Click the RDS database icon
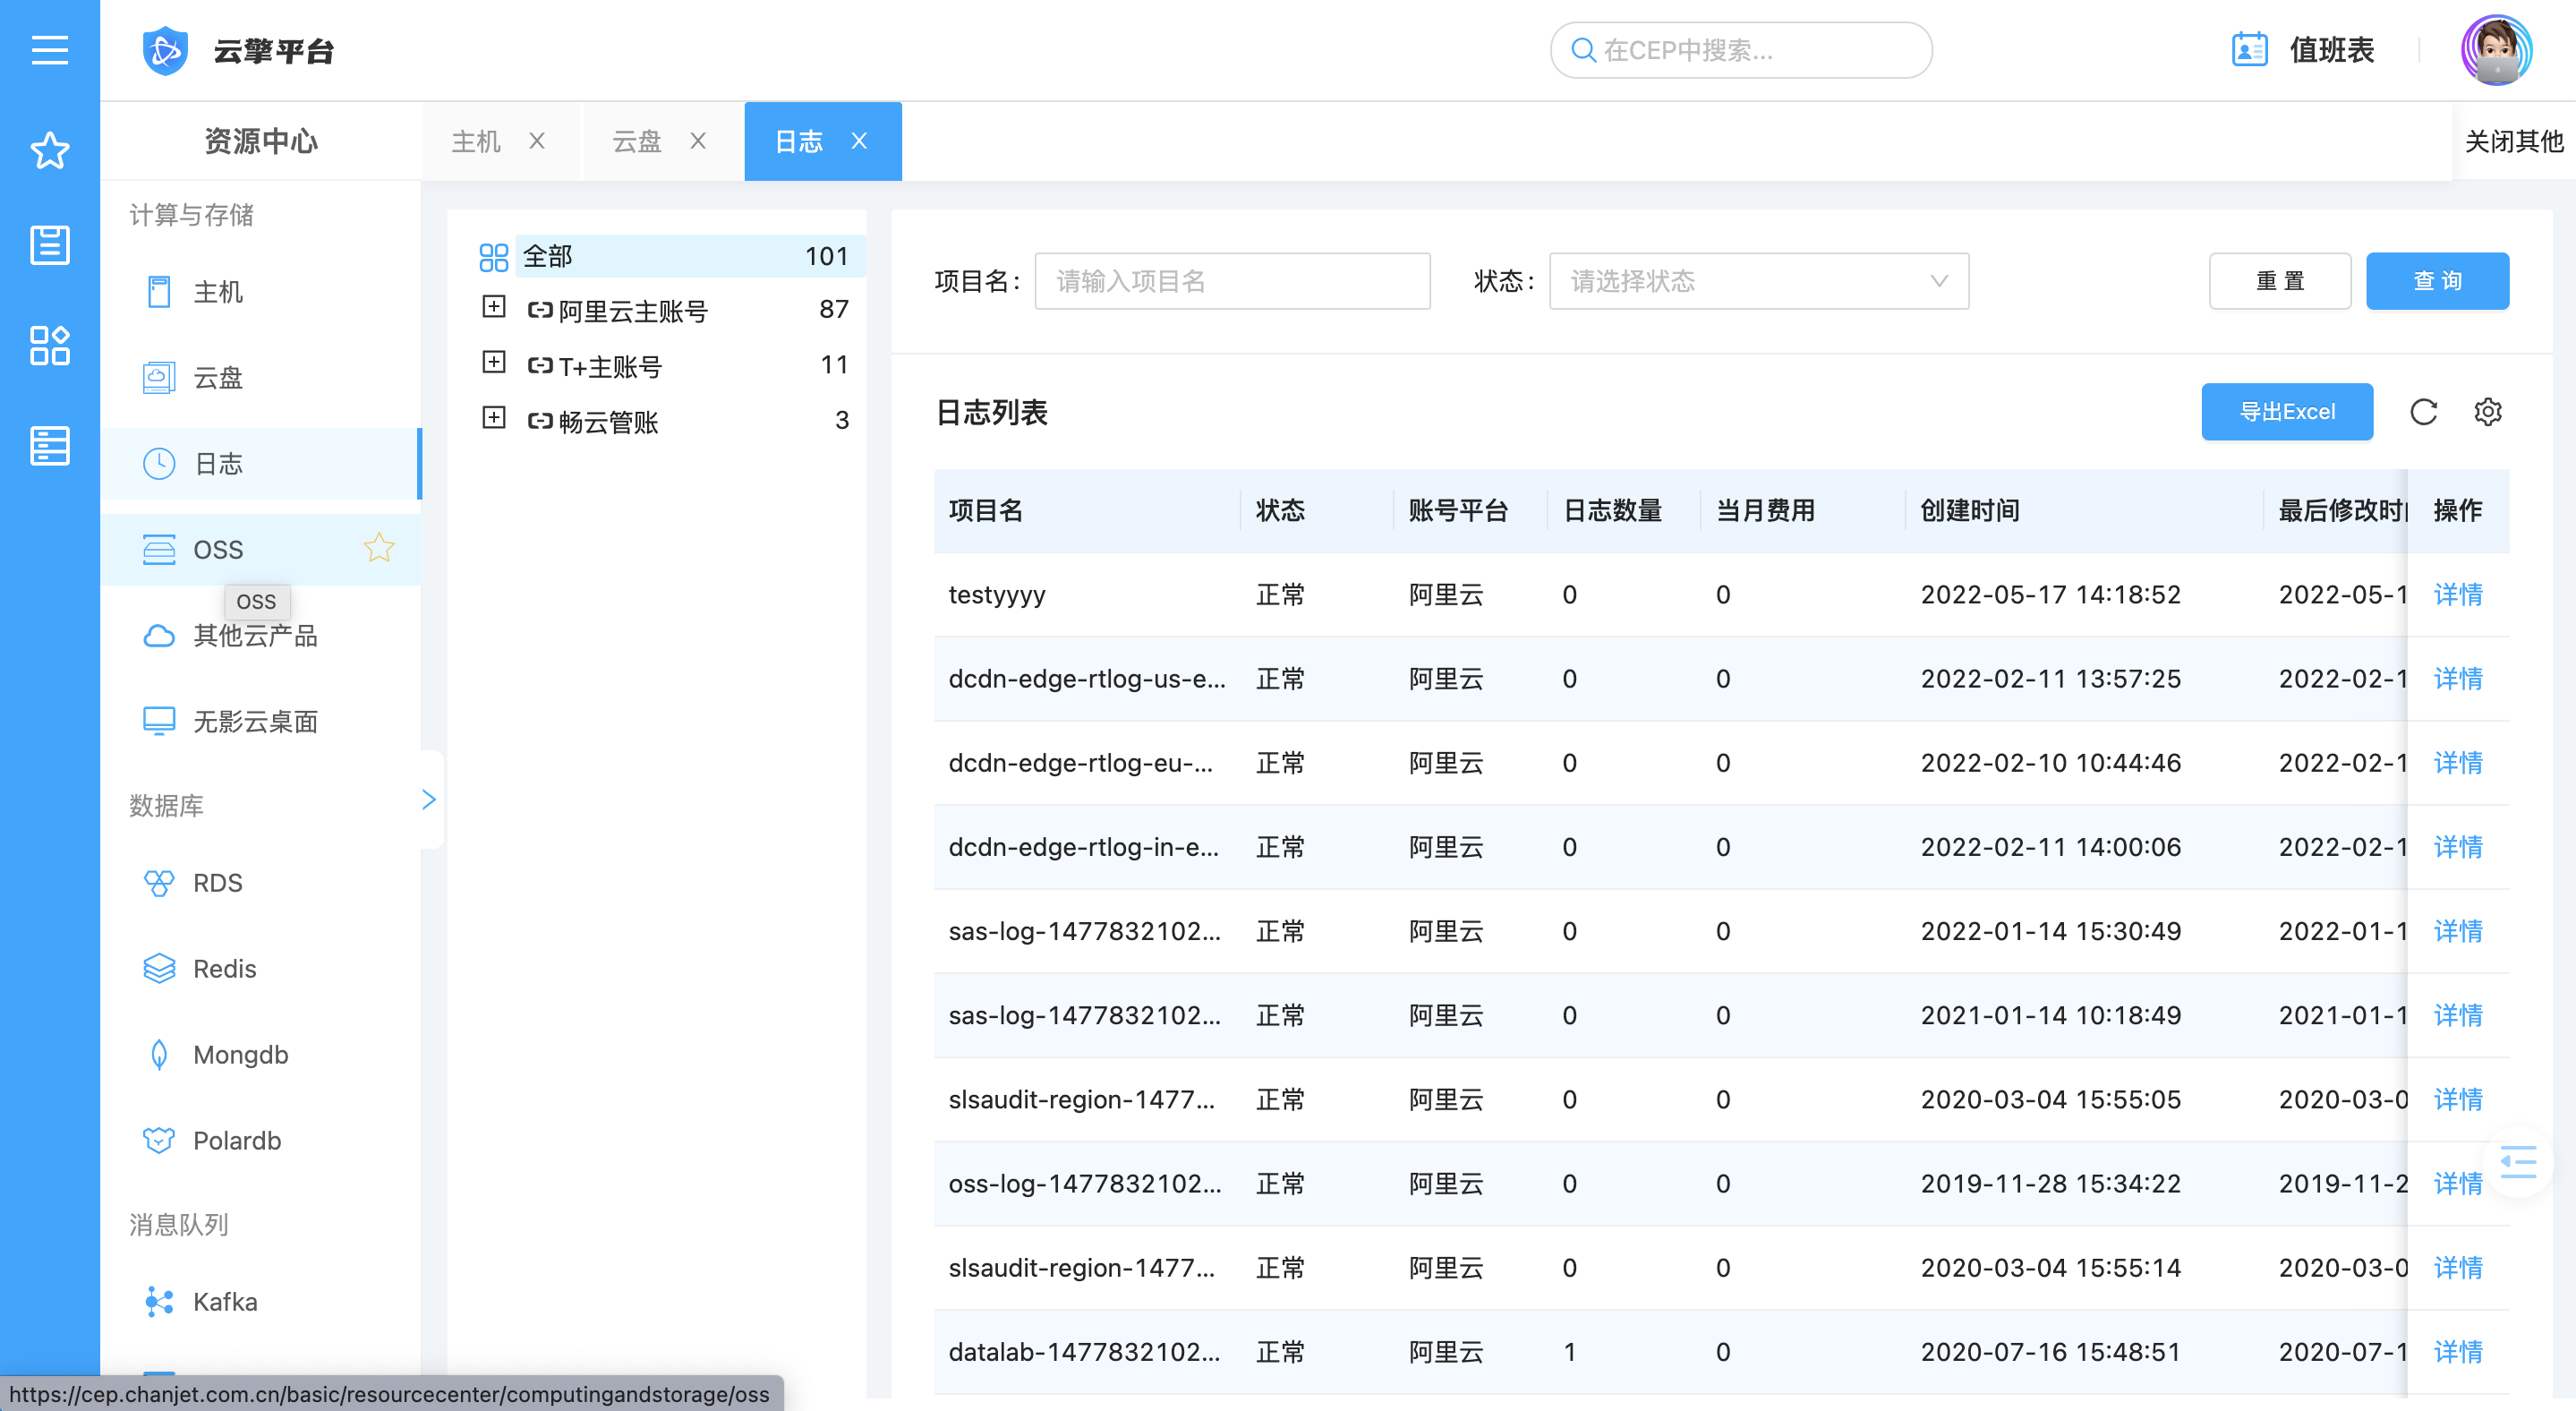2576x1411 pixels. tap(159, 883)
